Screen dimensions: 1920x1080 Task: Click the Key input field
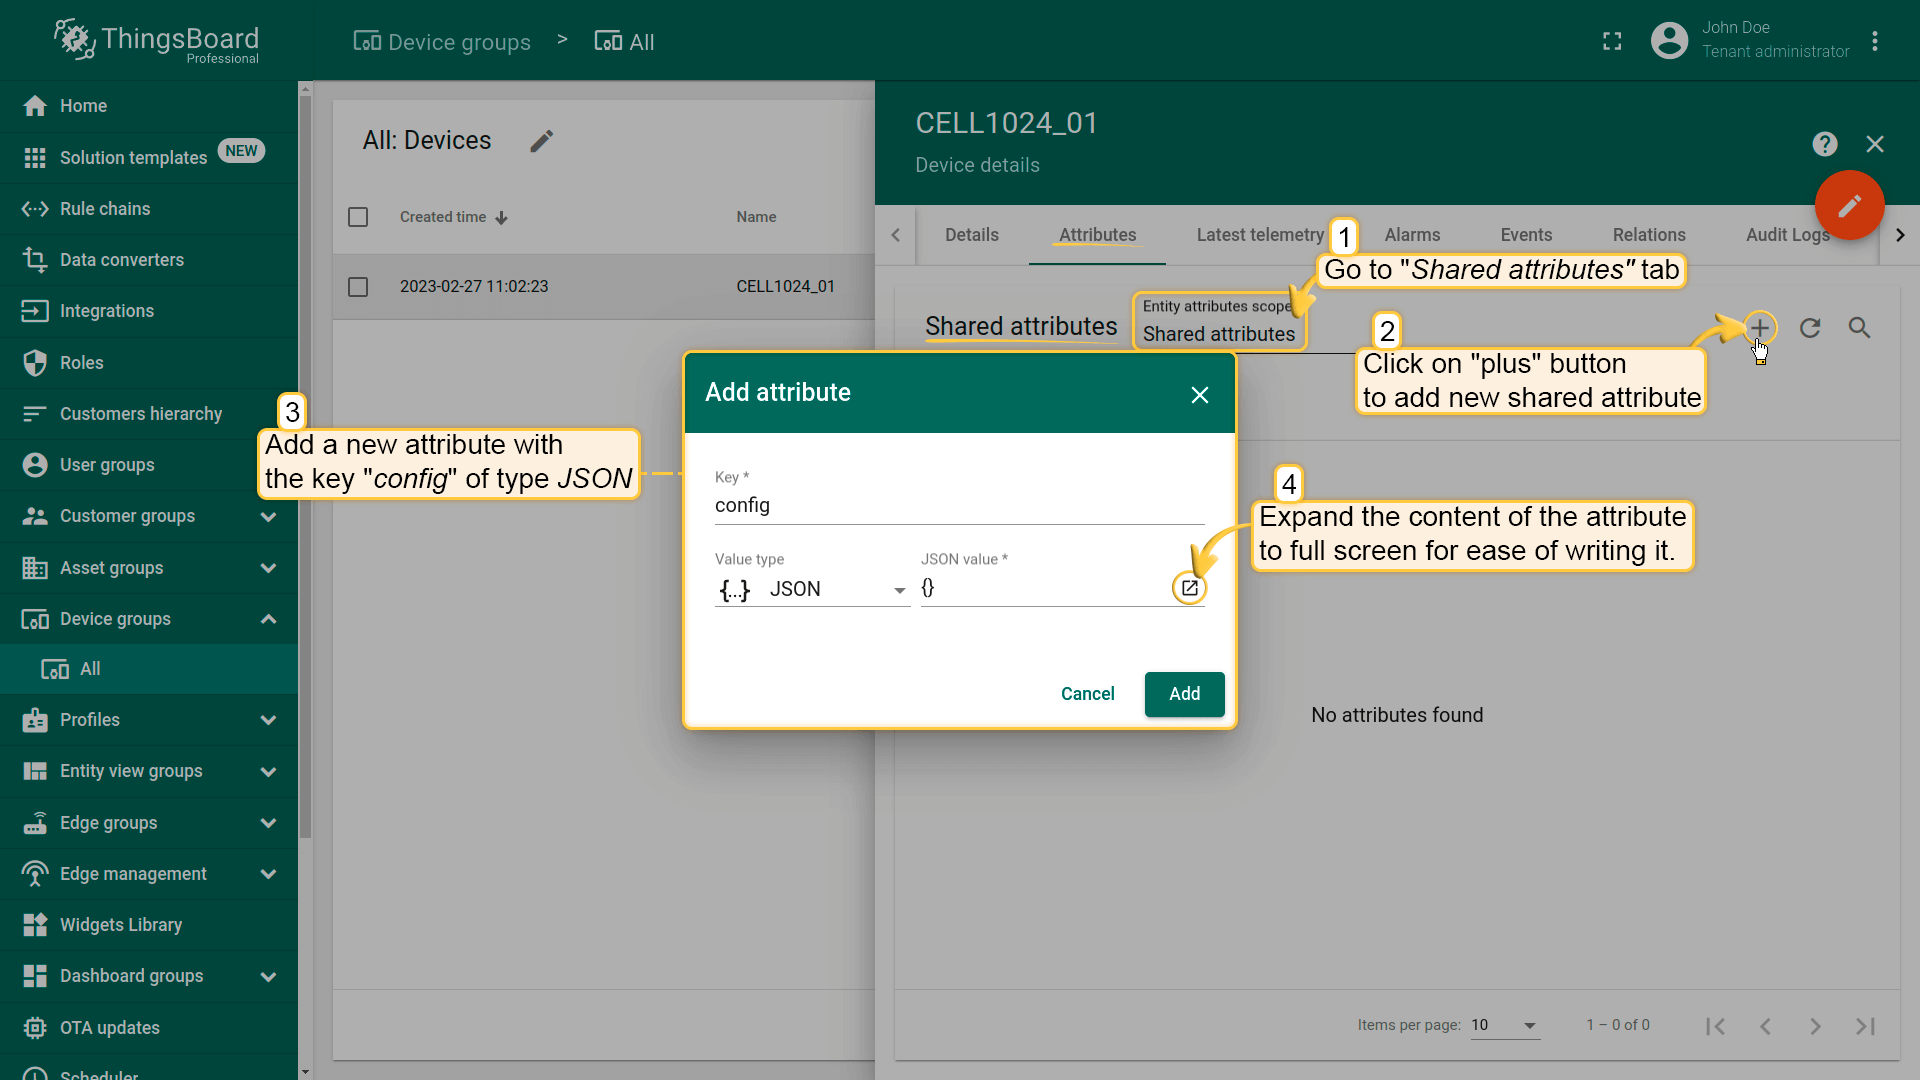(958, 506)
